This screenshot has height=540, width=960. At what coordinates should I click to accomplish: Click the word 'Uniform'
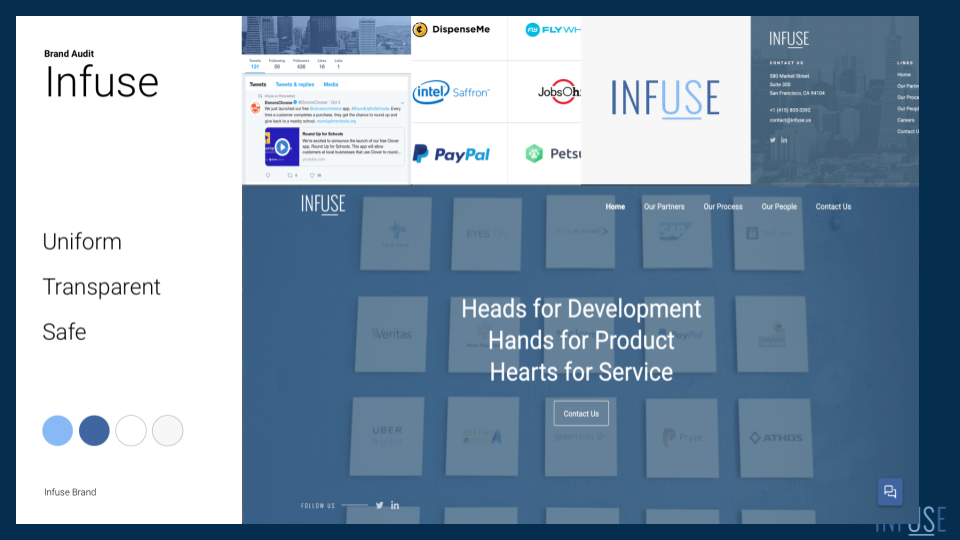[82, 242]
